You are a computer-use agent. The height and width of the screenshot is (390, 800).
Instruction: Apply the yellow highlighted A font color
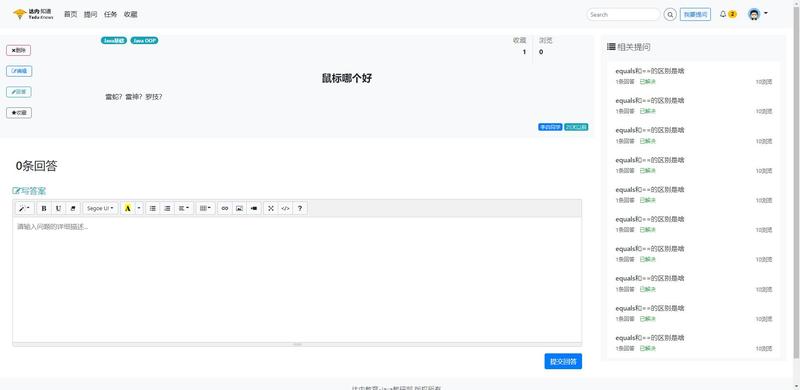click(128, 208)
